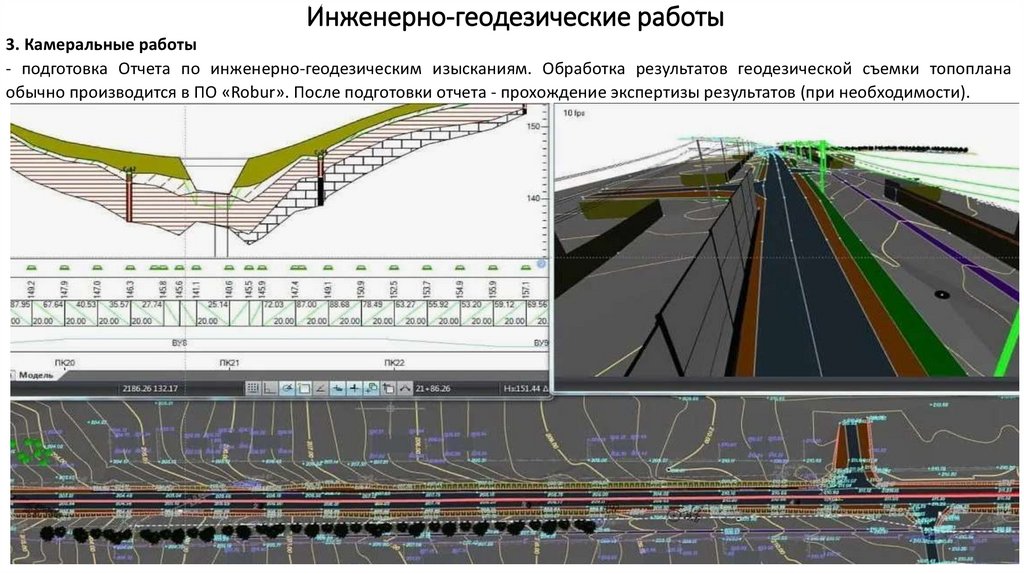Click the 150 elevation axis label
Image resolution: width=1024 pixels, height=574 pixels.
[533, 126]
